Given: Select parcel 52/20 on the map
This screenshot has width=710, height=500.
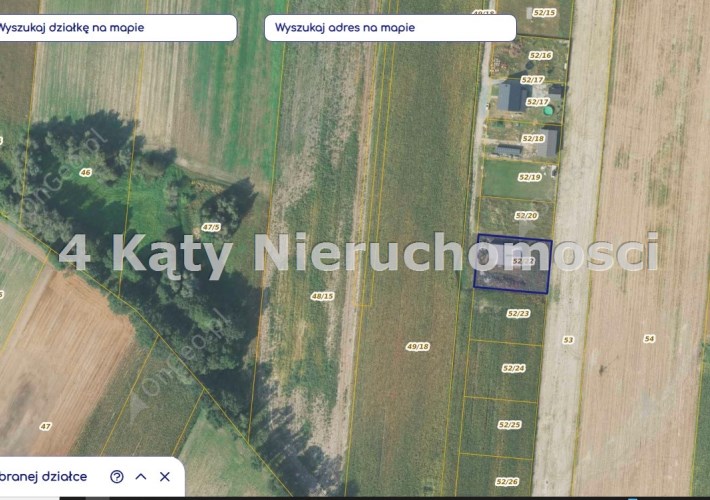Looking at the screenshot, I should 526,216.
